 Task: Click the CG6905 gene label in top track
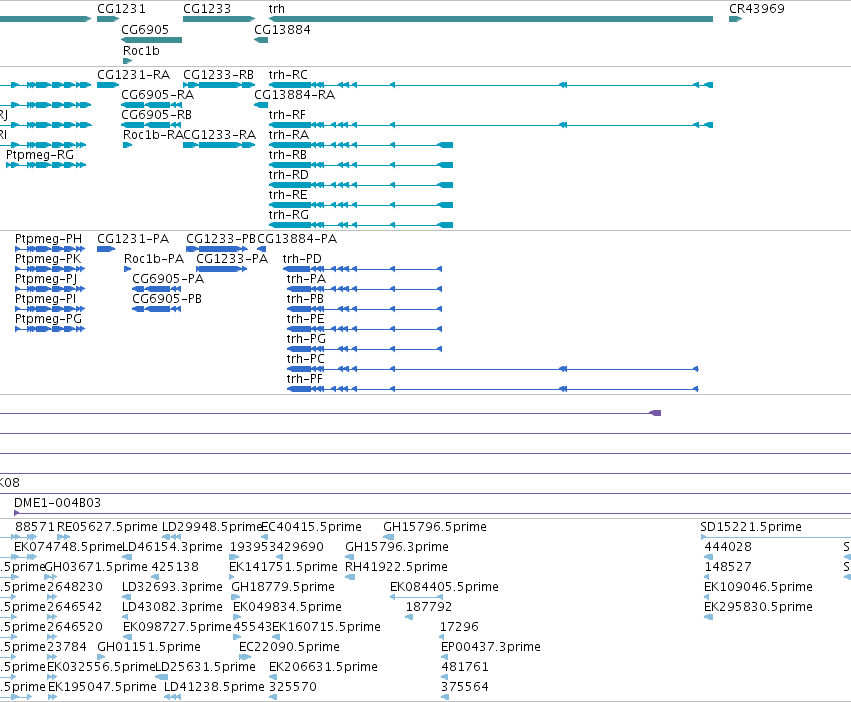coord(145,29)
